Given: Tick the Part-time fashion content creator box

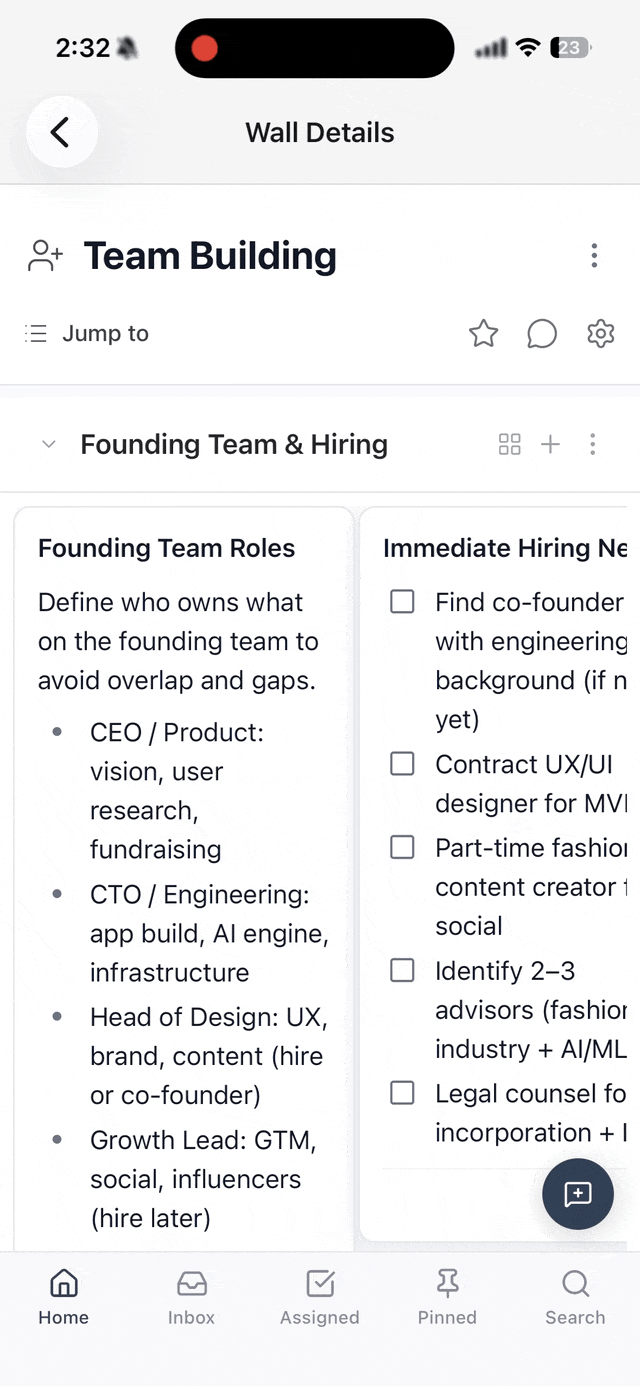Looking at the screenshot, I should point(402,848).
